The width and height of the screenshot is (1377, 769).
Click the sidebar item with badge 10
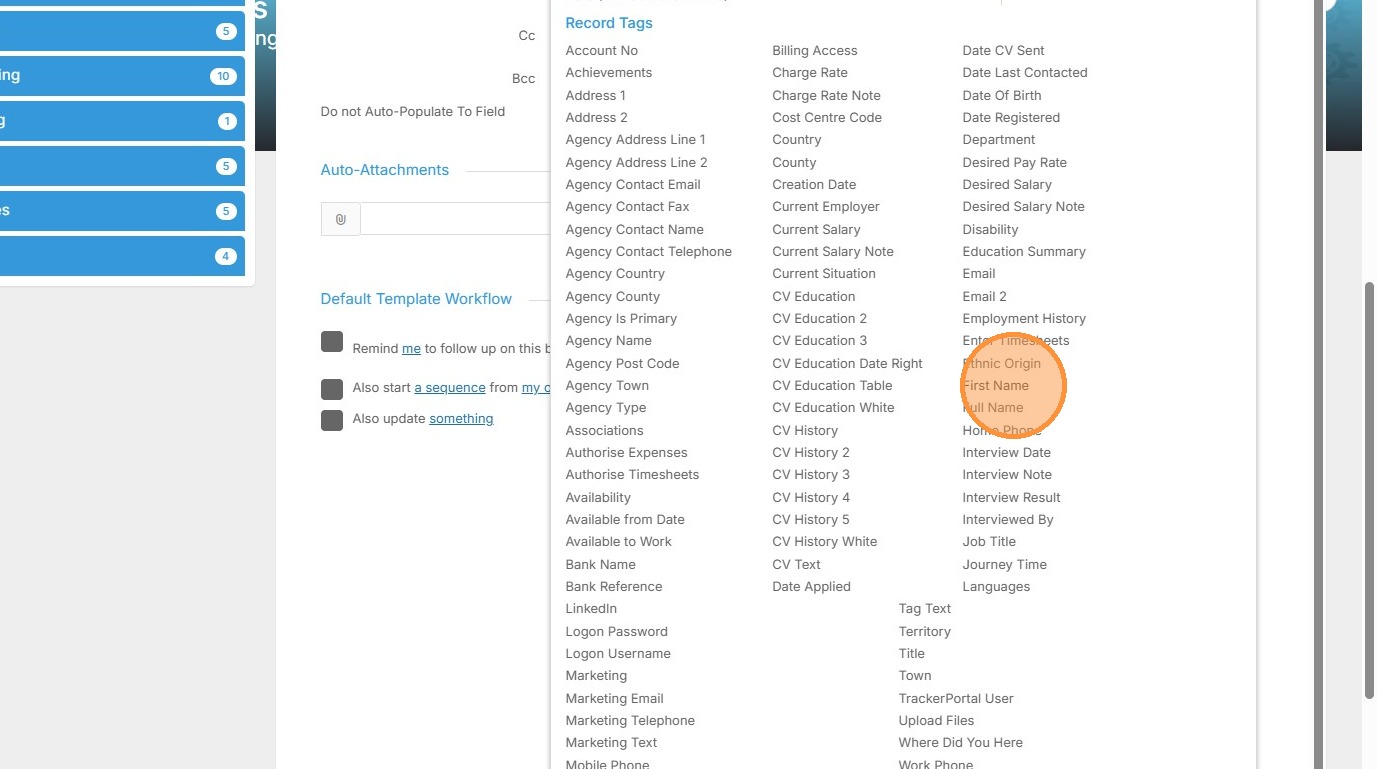pyautogui.click(x=122, y=76)
